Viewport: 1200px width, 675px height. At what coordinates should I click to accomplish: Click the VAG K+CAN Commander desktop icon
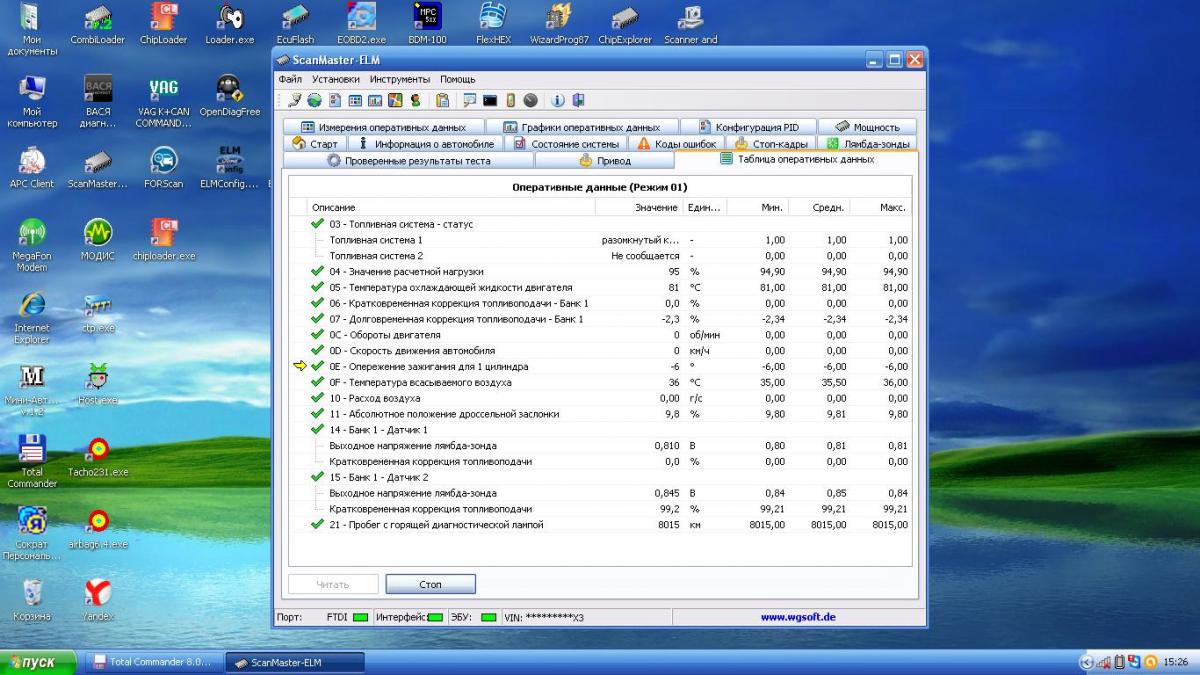tap(163, 102)
